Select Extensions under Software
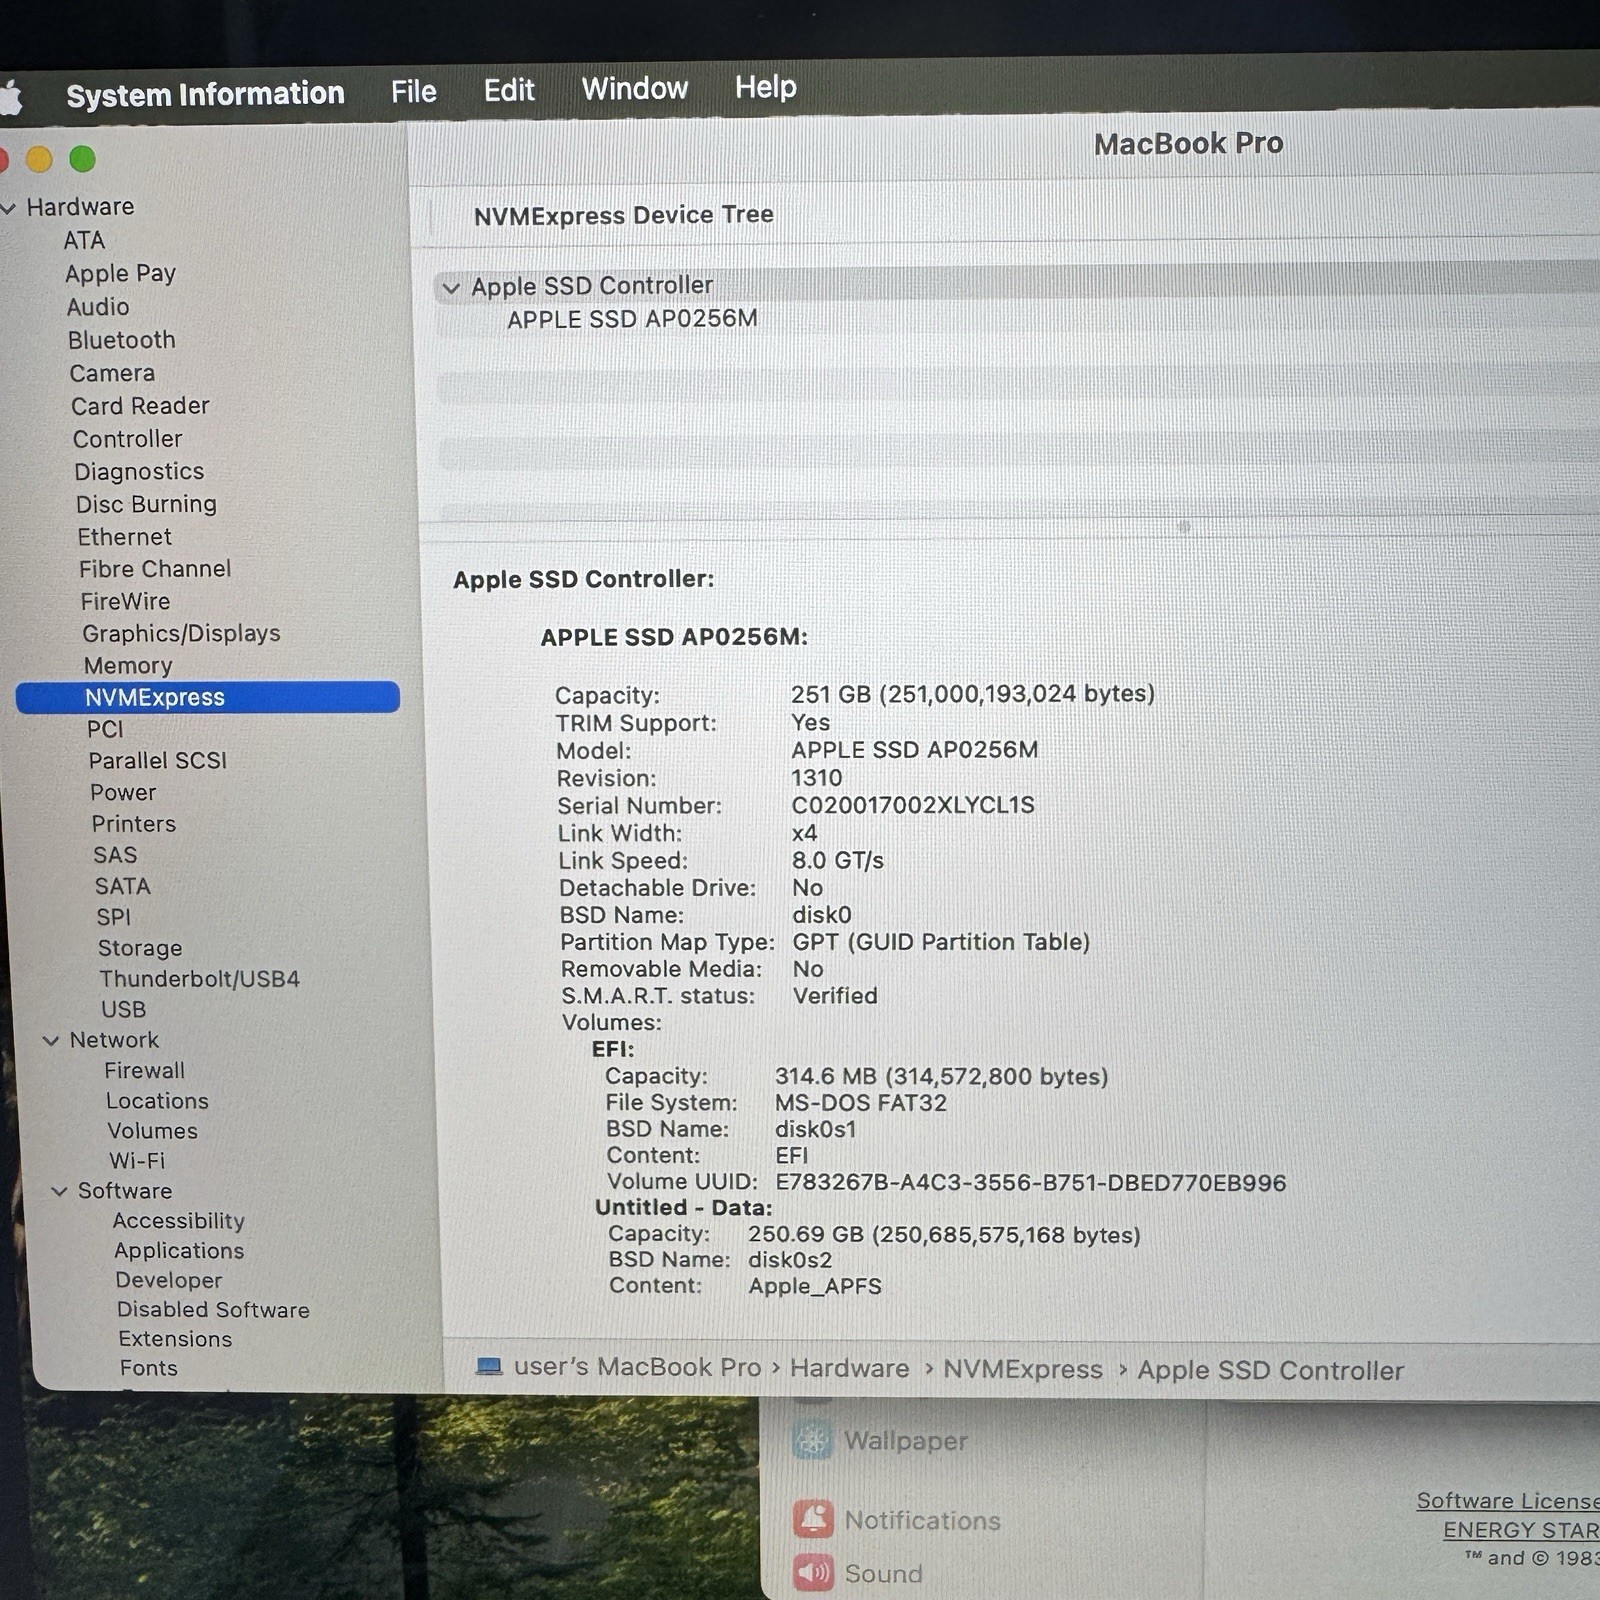The height and width of the screenshot is (1600, 1600). [175, 1339]
